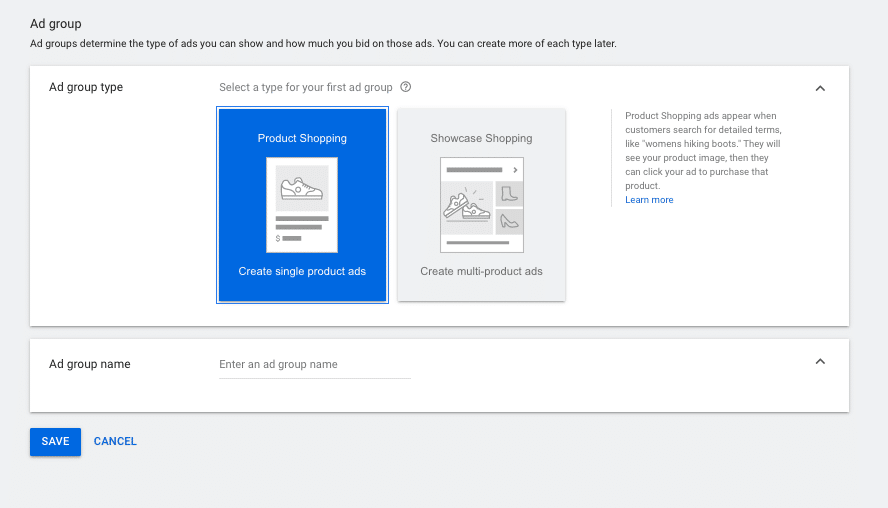Click the dollar price line in Product illustration
This screenshot has height=508, width=888.
(x=289, y=238)
